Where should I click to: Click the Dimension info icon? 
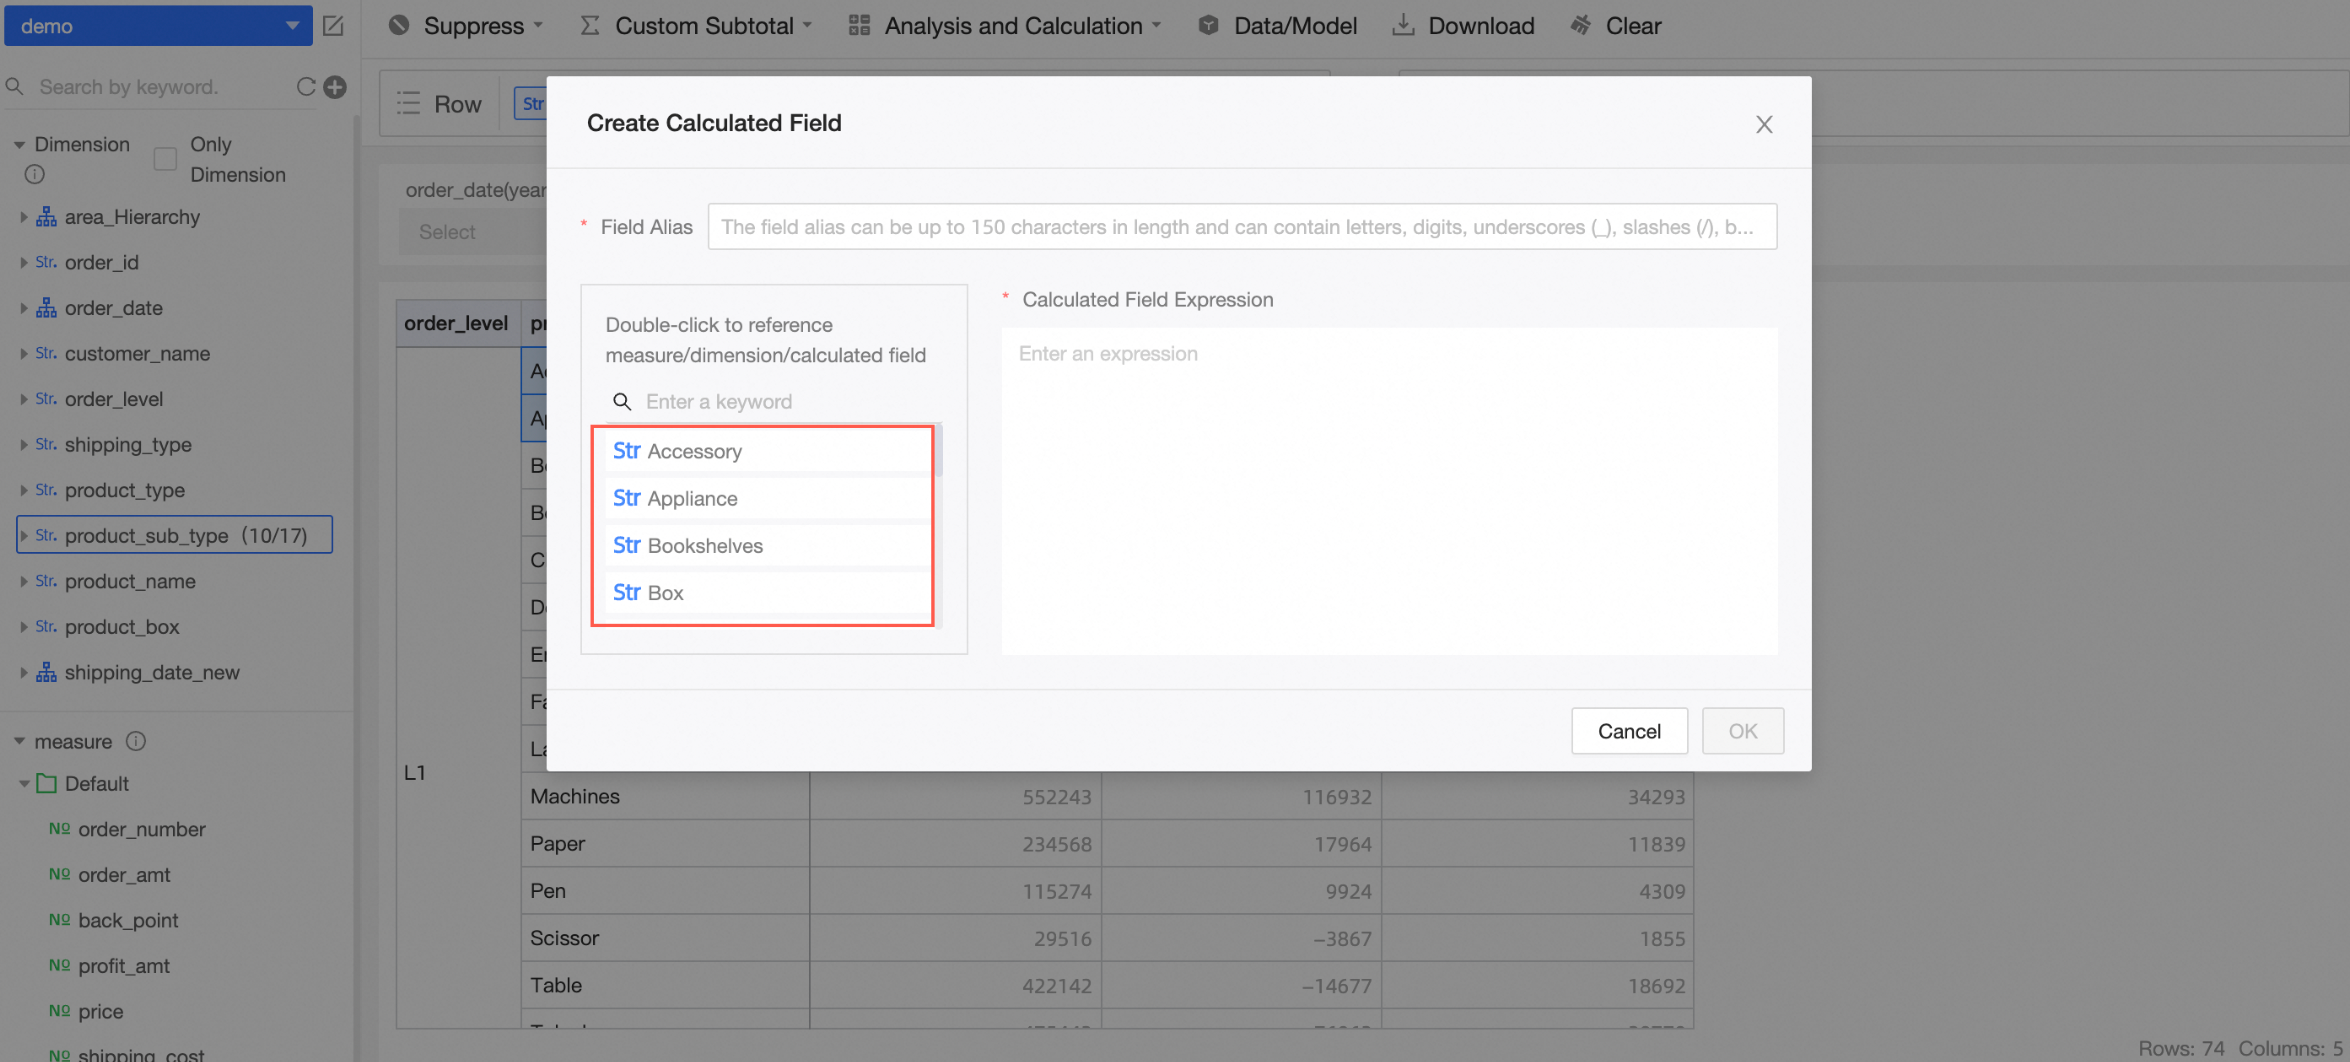[x=35, y=174]
